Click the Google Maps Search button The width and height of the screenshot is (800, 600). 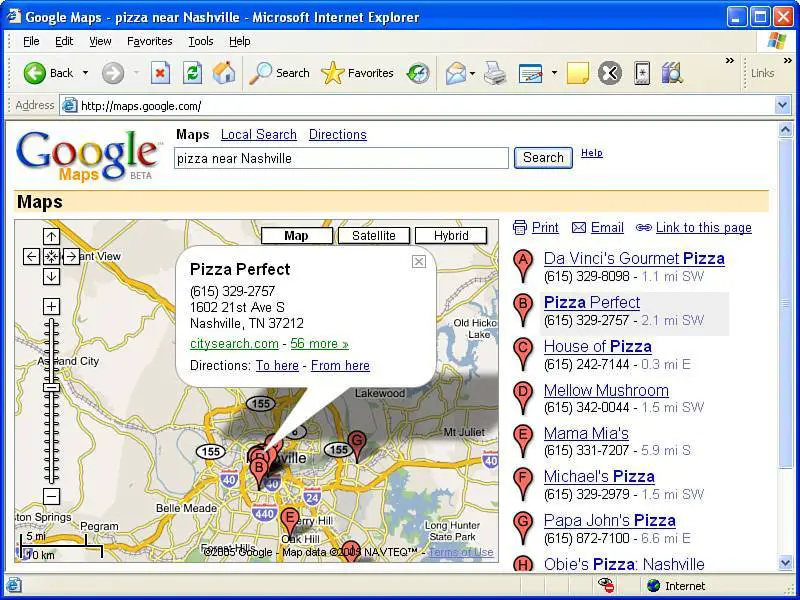pos(543,158)
